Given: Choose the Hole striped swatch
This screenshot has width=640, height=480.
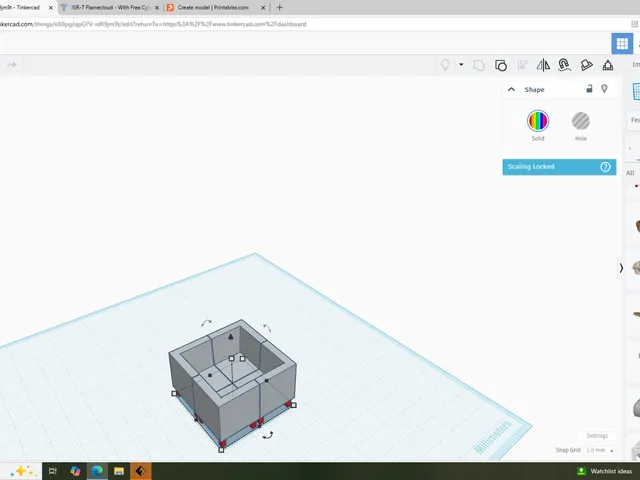Looking at the screenshot, I should [580, 121].
